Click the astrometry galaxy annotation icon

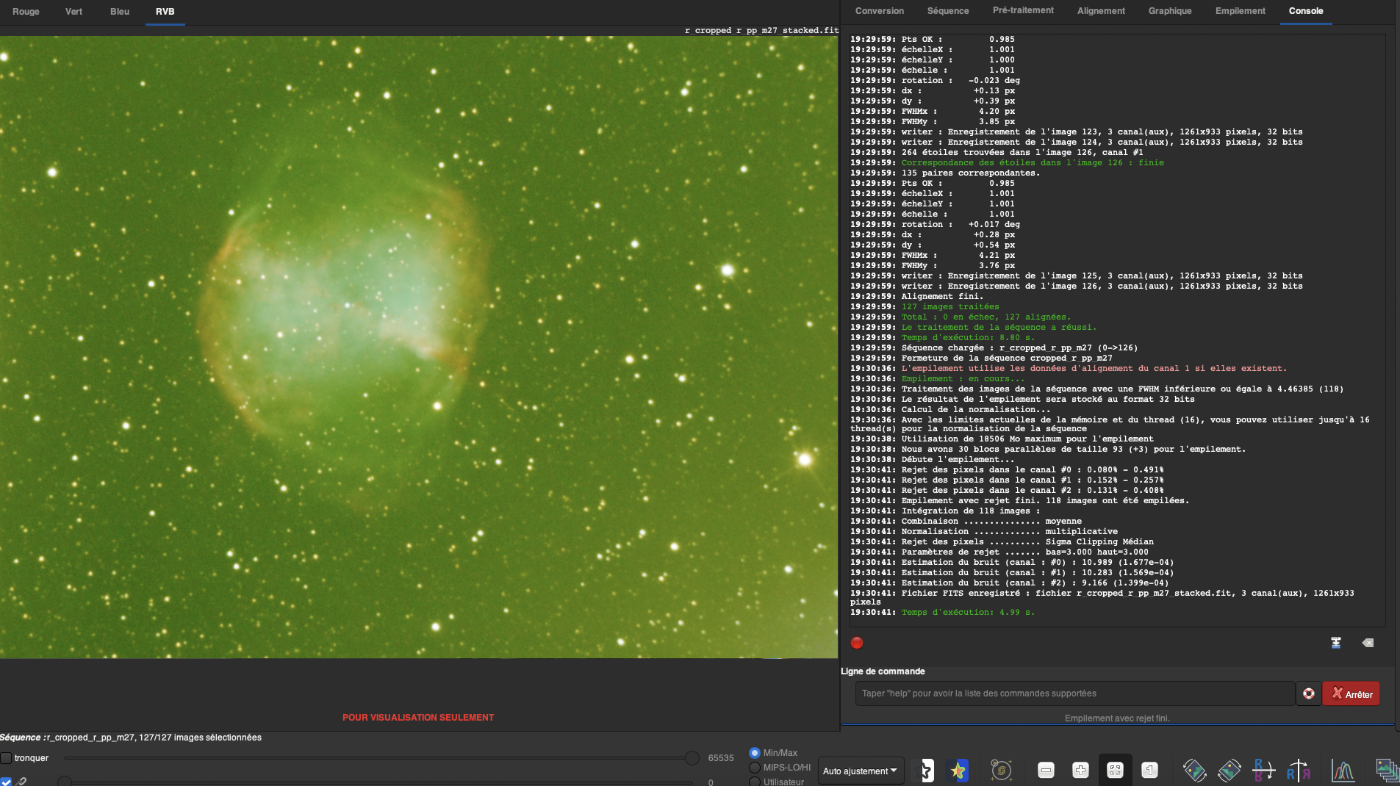[x=1001, y=770]
